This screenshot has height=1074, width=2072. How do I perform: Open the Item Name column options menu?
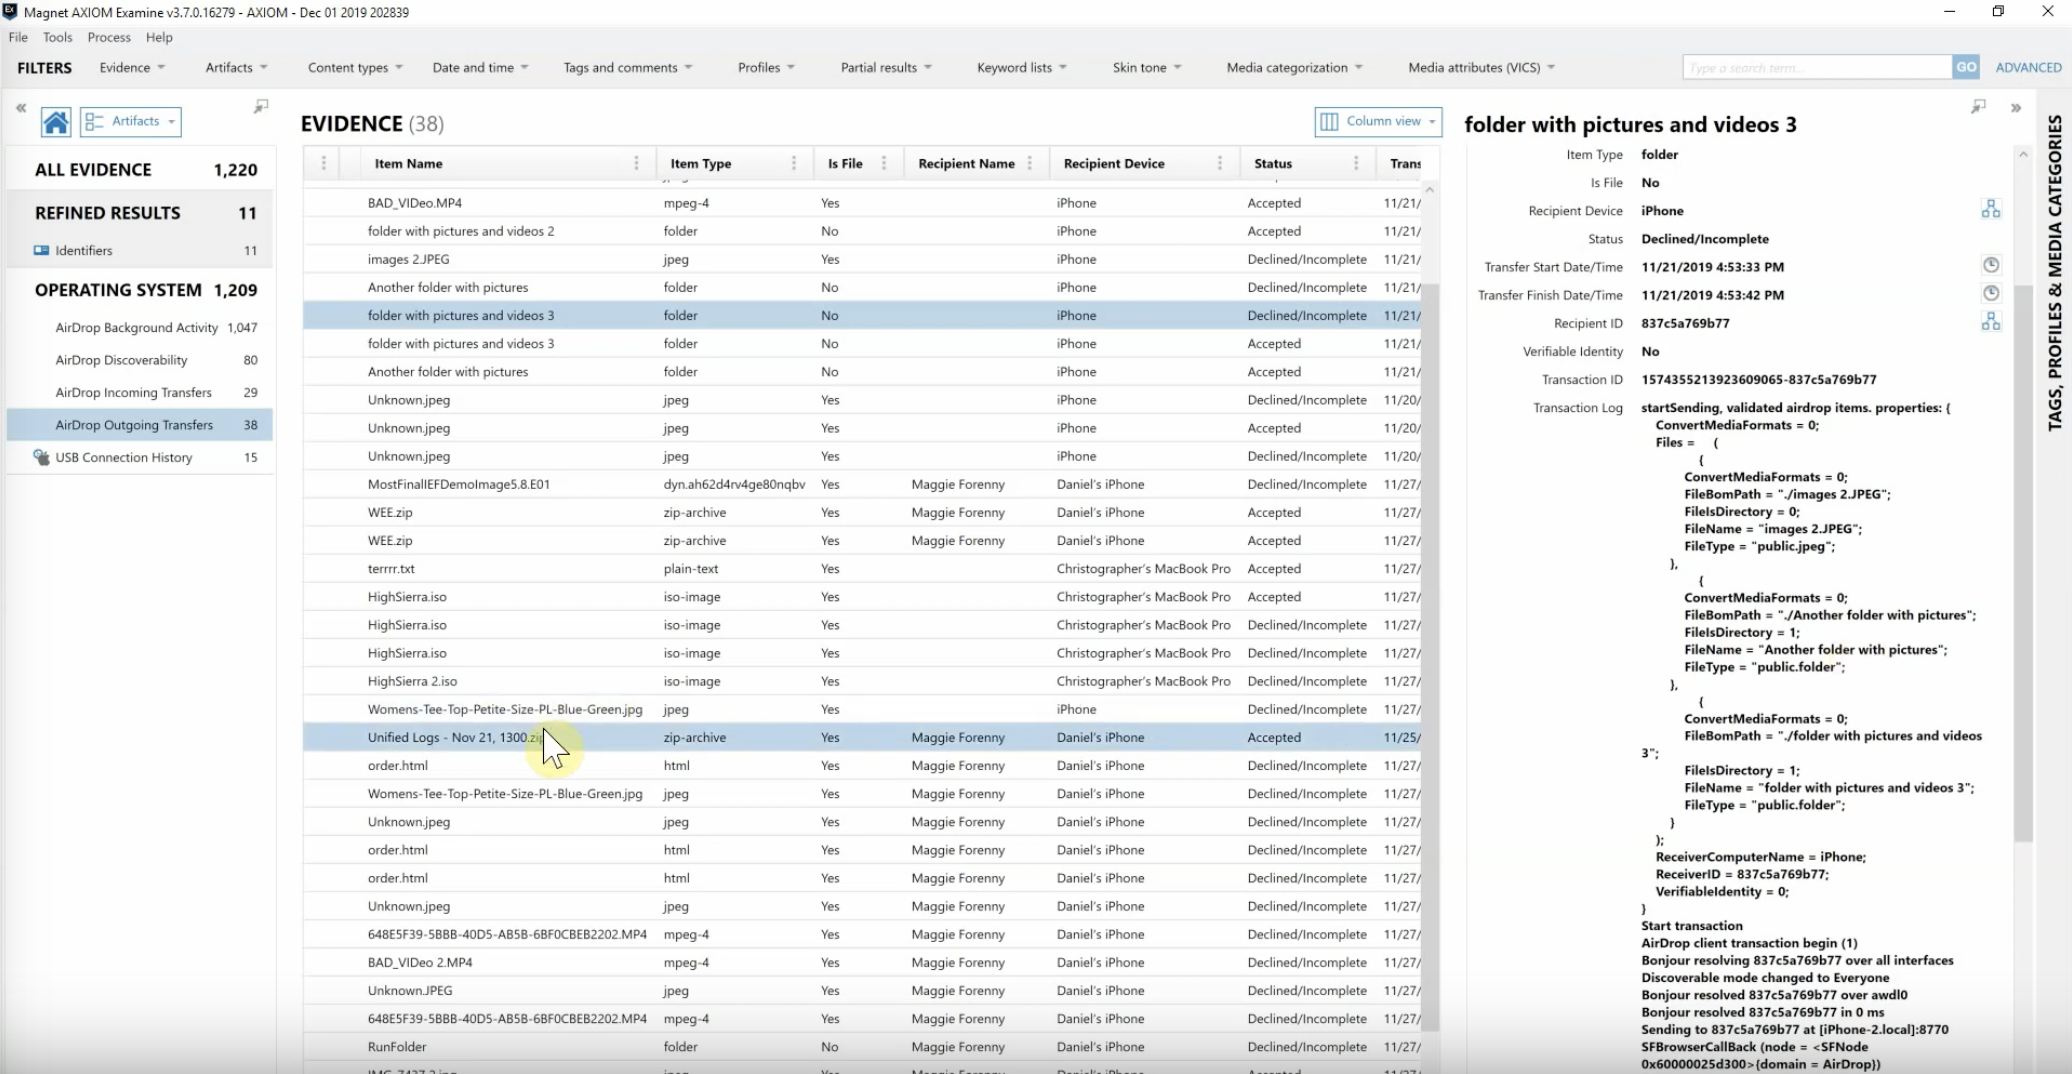tap(636, 163)
